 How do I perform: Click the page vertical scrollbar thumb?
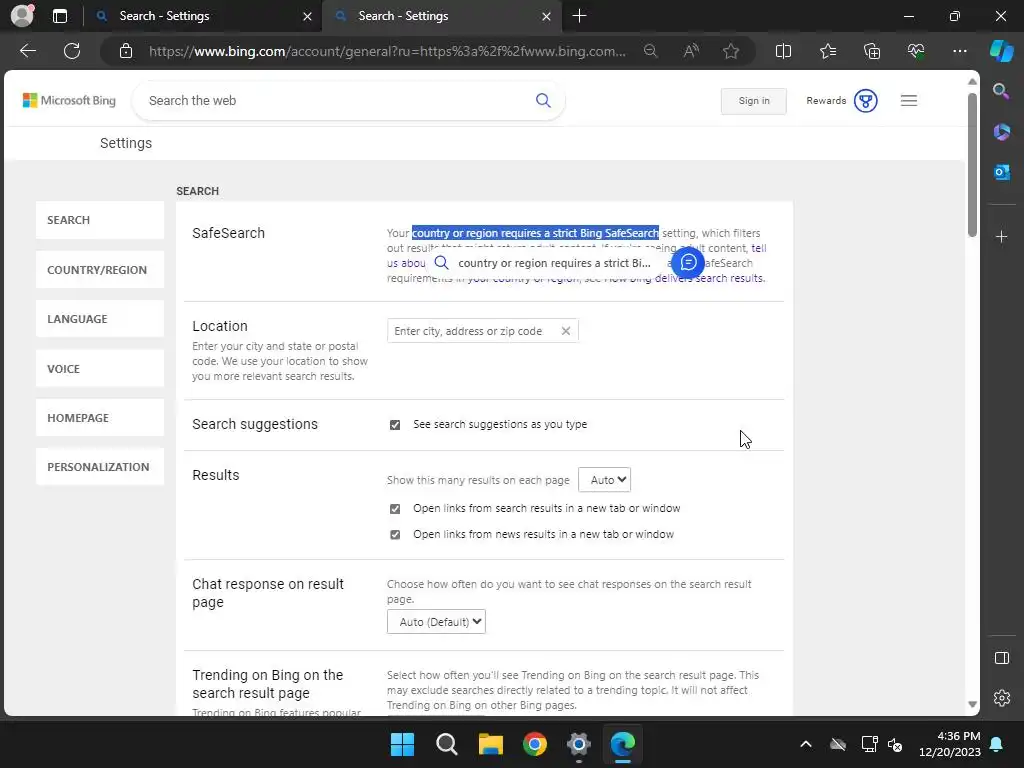click(972, 165)
